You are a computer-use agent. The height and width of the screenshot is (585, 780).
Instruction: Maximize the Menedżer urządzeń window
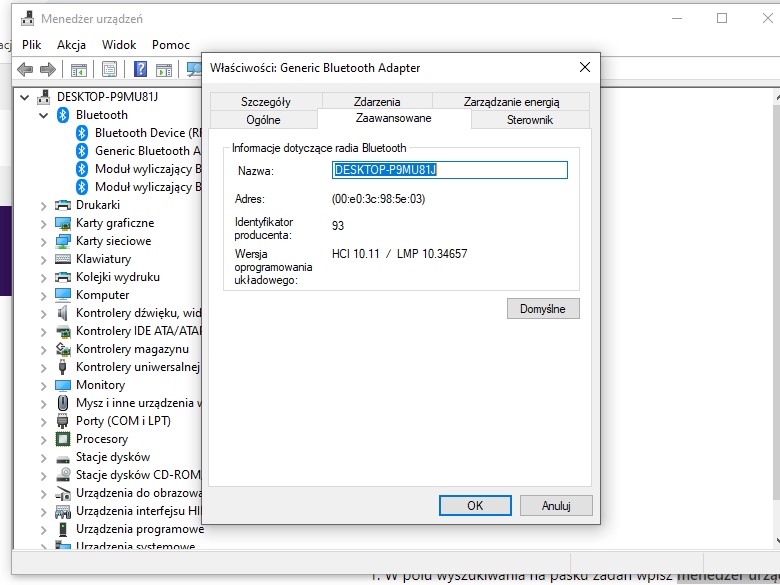point(722,18)
